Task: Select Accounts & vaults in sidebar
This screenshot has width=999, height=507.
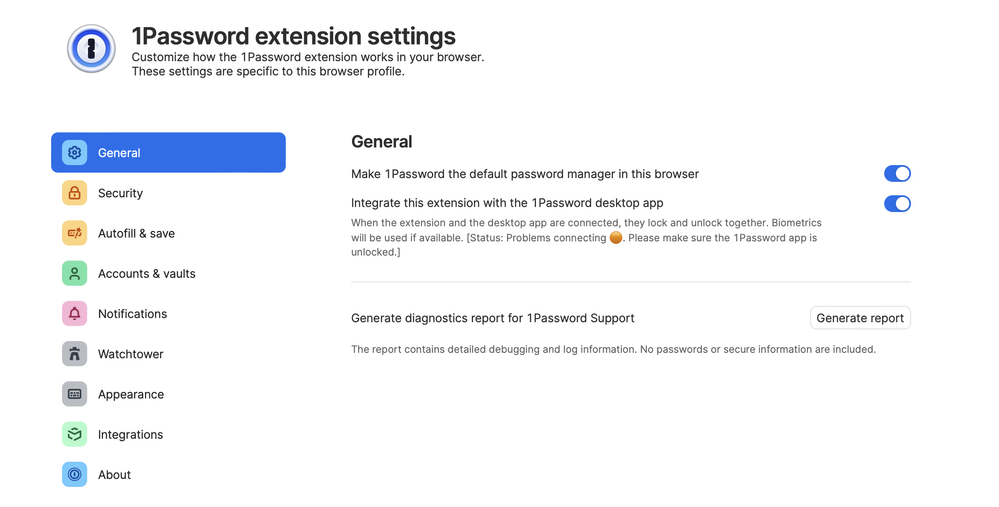Action: [x=146, y=273]
